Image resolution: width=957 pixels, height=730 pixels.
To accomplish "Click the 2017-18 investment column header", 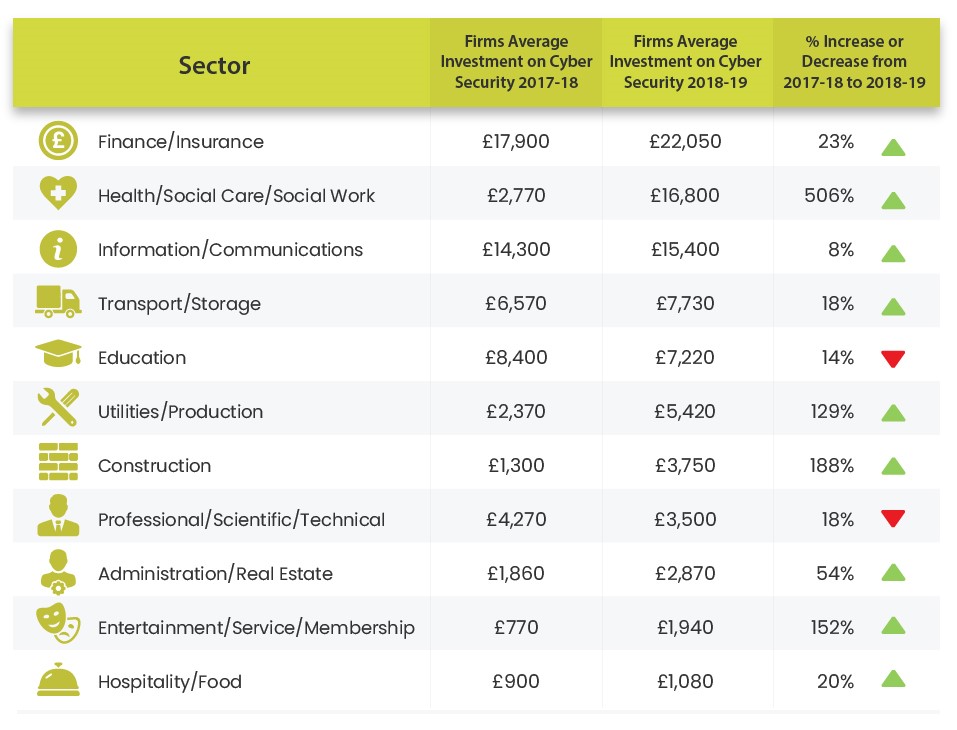I will click(x=516, y=62).
